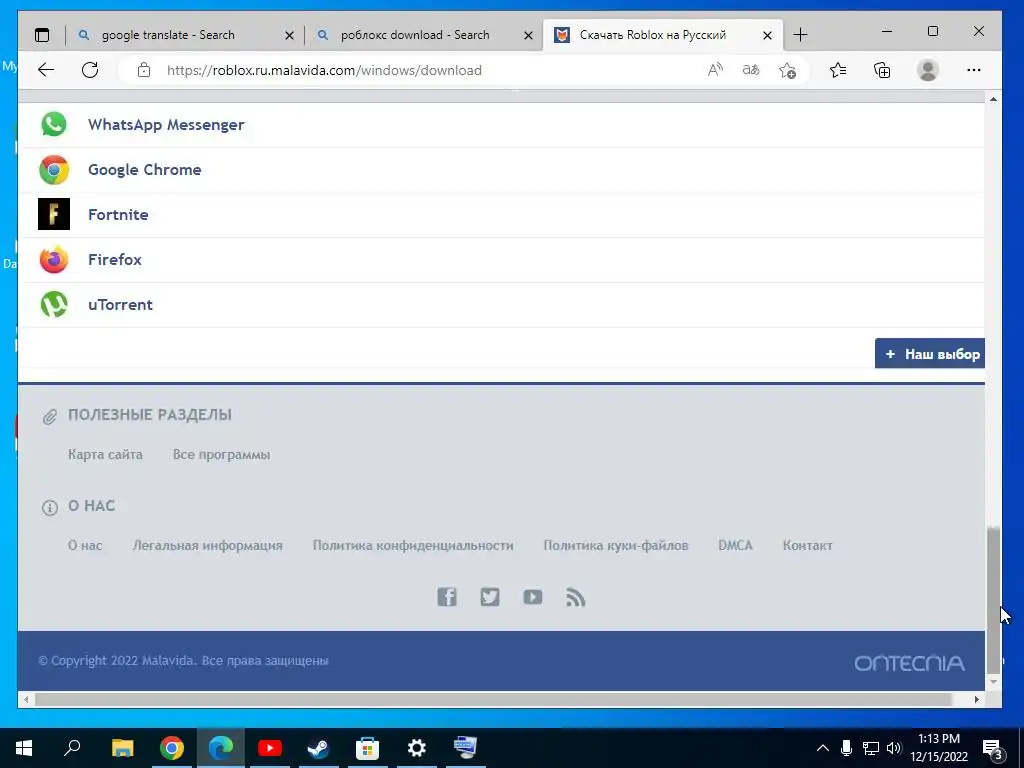The image size is (1024, 768).
Task: Close the Скачать Roblox tab
Action: (x=767, y=35)
